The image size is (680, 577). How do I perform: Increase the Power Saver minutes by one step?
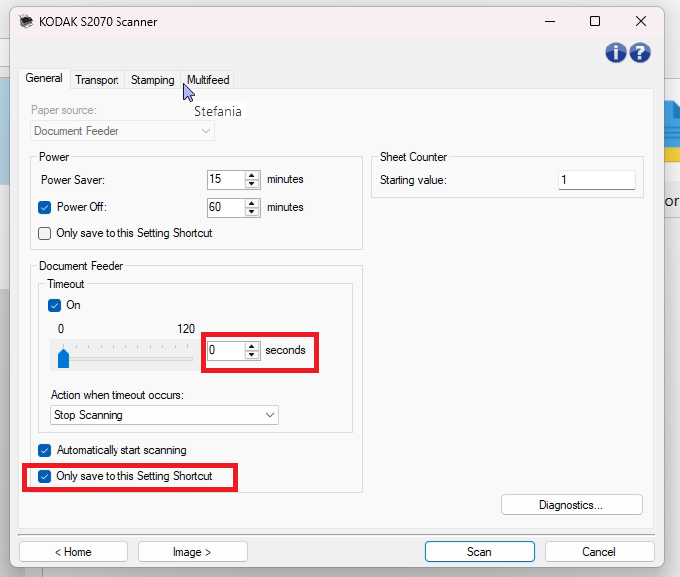[x=252, y=175]
